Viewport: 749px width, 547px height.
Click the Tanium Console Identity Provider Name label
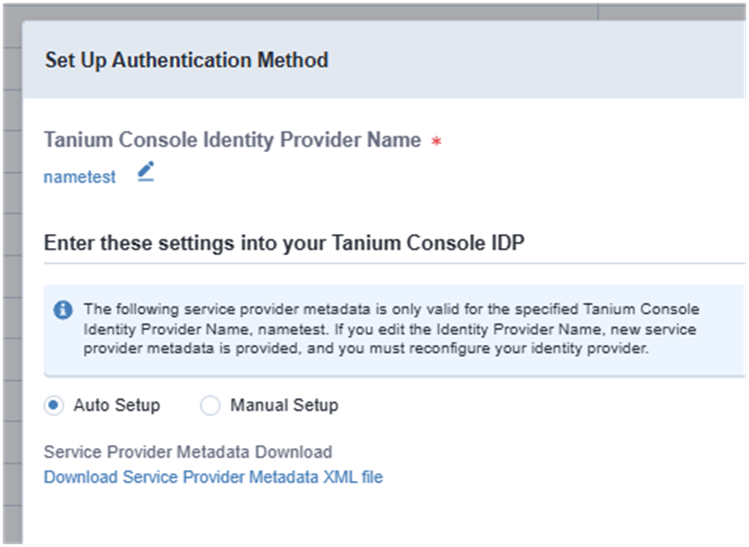tap(232, 141)
